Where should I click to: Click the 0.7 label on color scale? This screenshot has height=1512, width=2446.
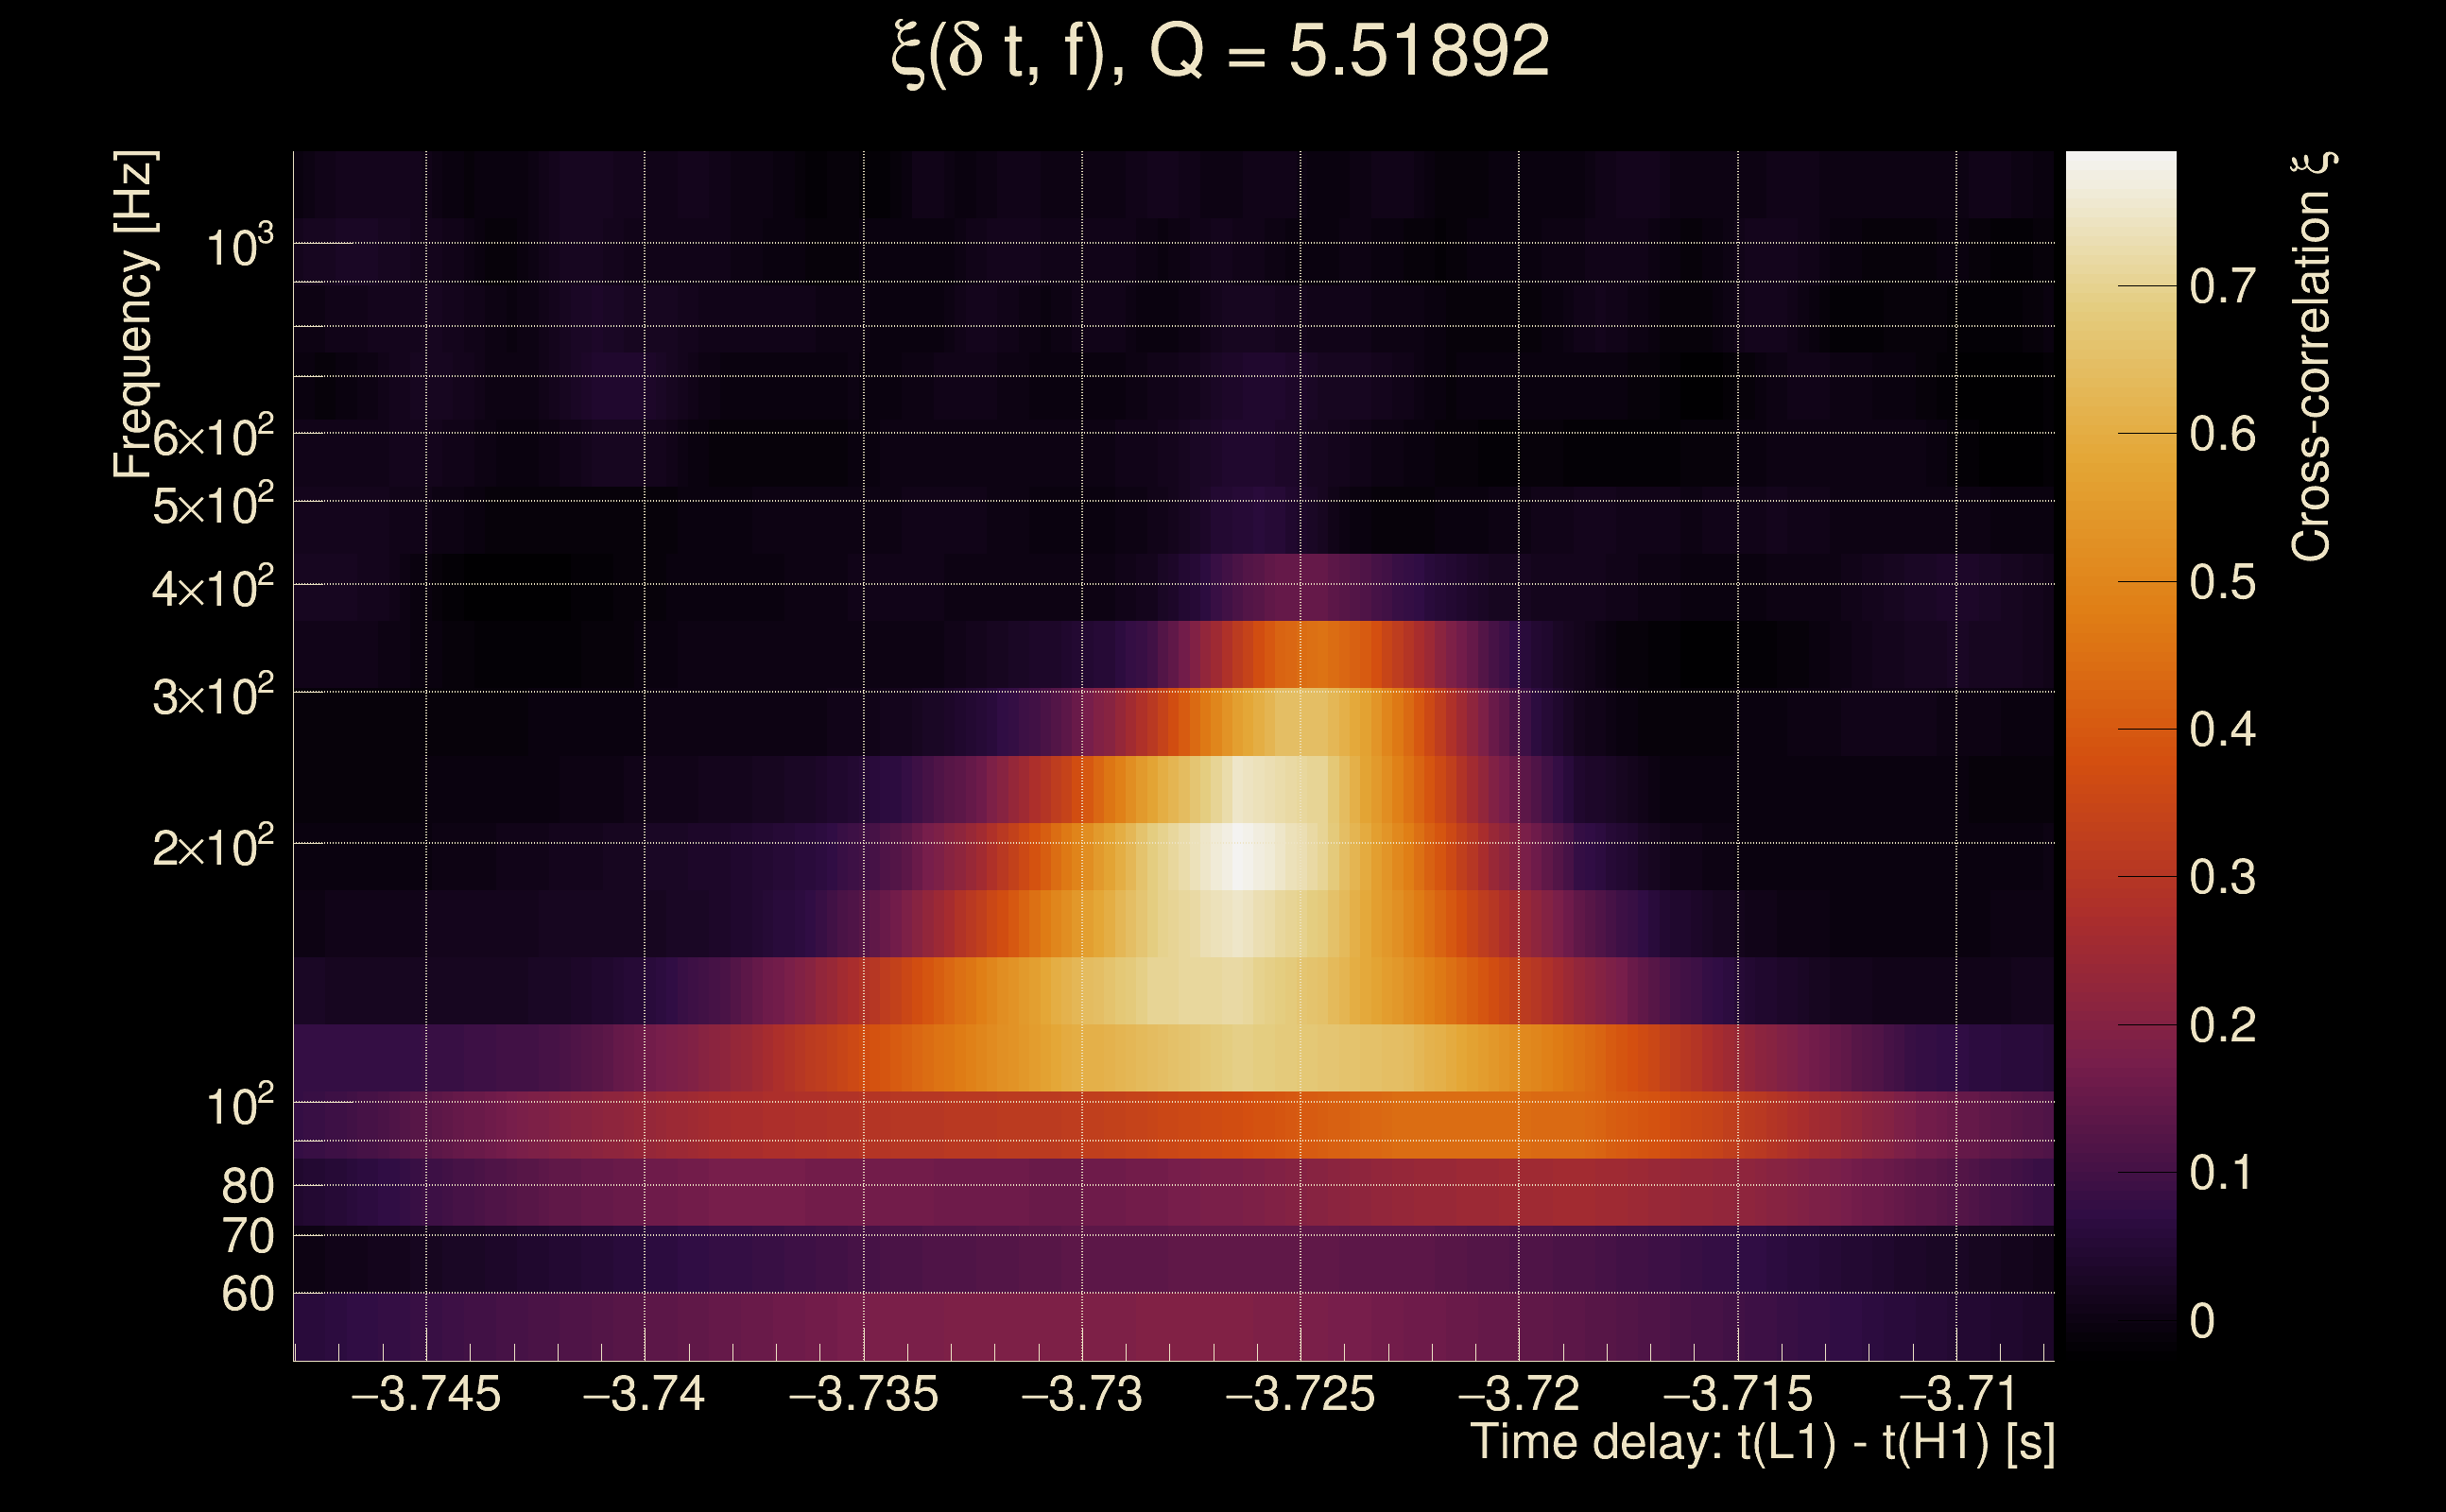2222,287
